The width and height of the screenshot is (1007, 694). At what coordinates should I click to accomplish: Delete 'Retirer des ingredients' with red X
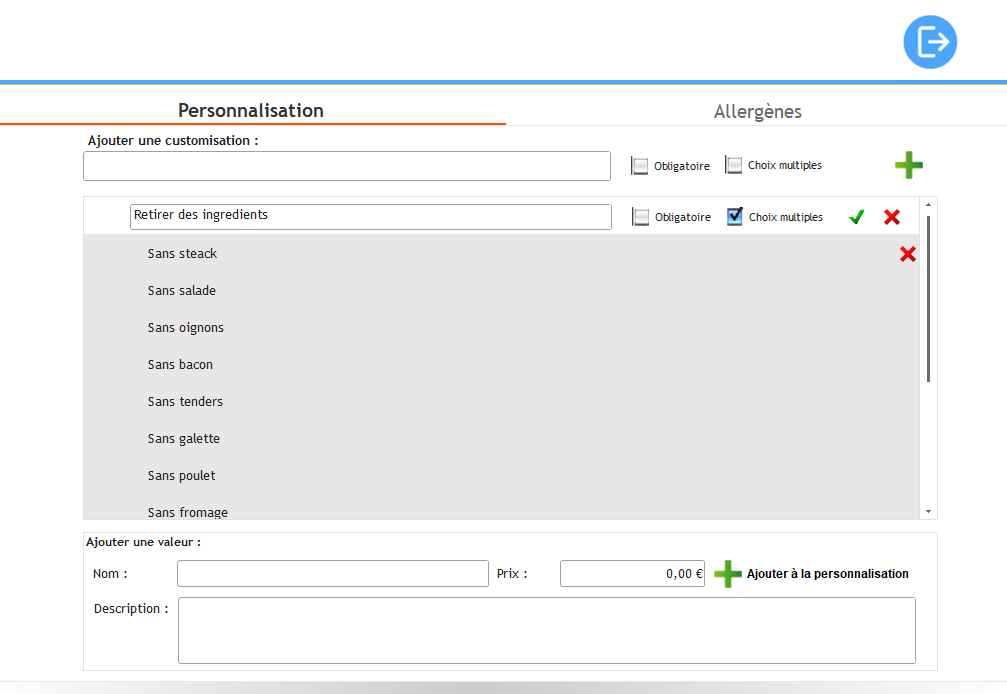coord(892,217)
